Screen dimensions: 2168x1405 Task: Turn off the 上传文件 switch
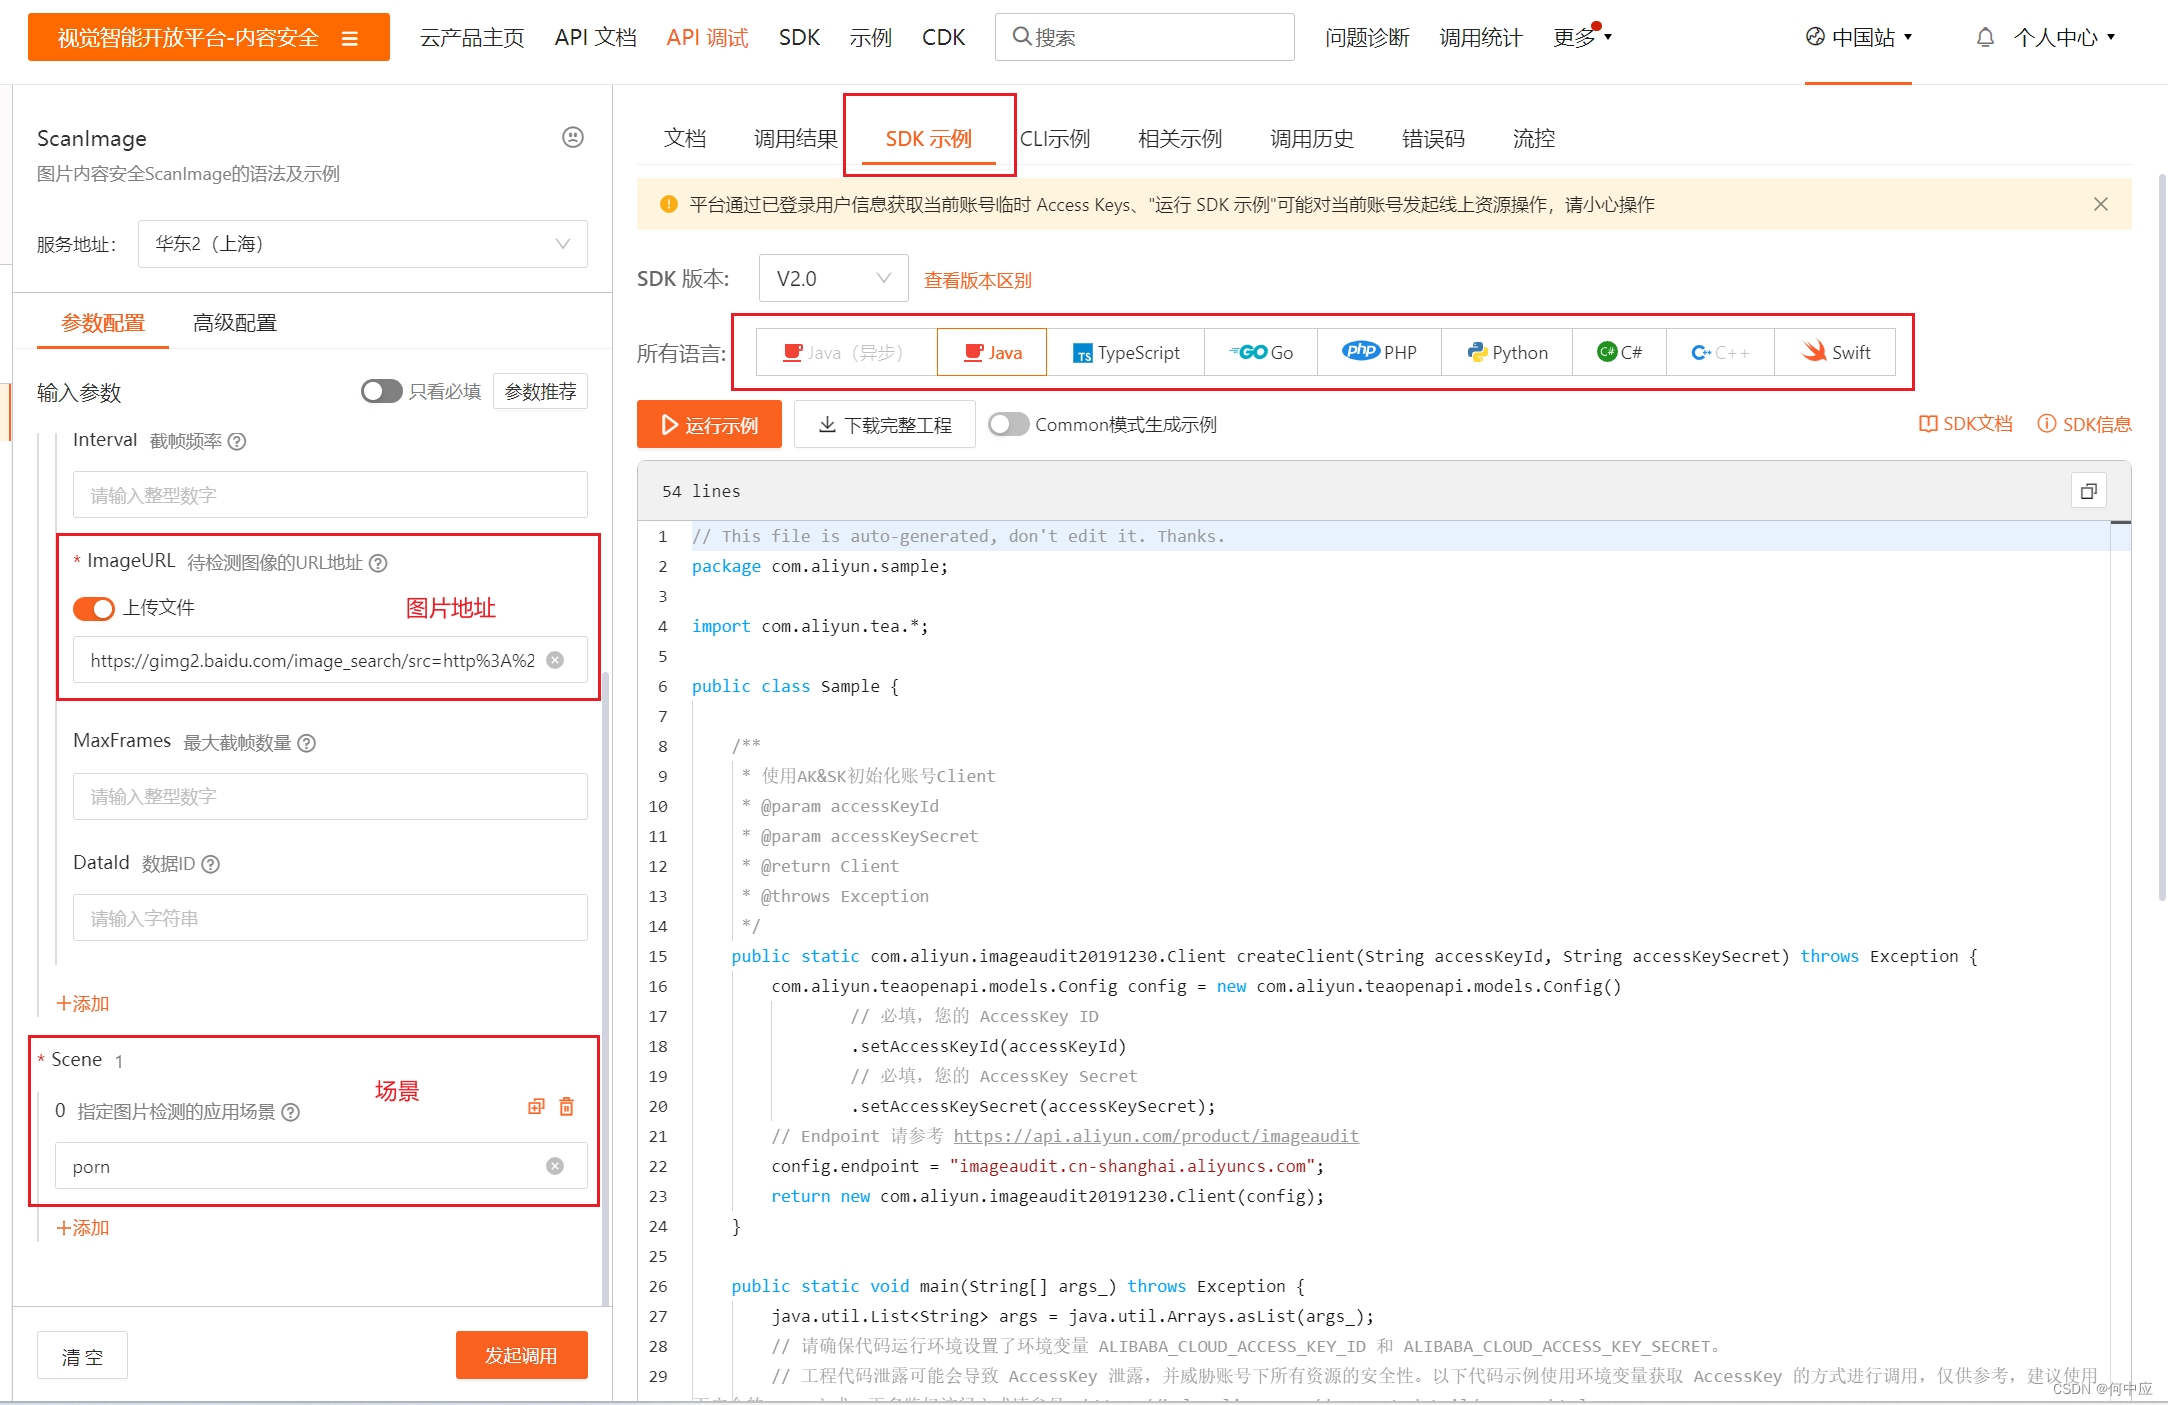tap(94, 608)
